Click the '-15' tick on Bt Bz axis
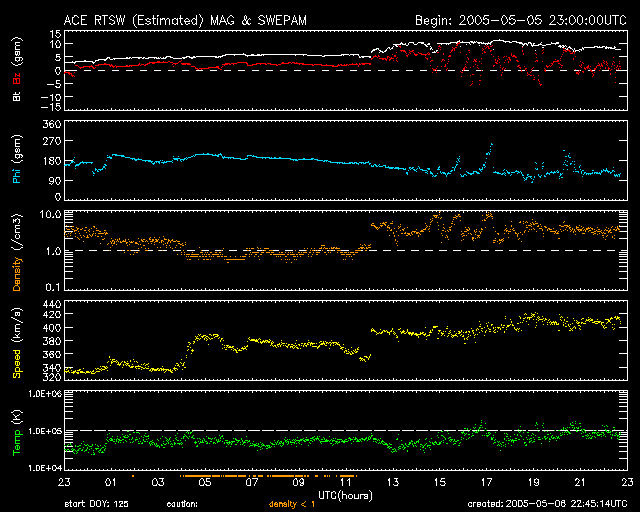Image resolution: width=640 pixels, height=512 pixels. [x=51, y=107]
